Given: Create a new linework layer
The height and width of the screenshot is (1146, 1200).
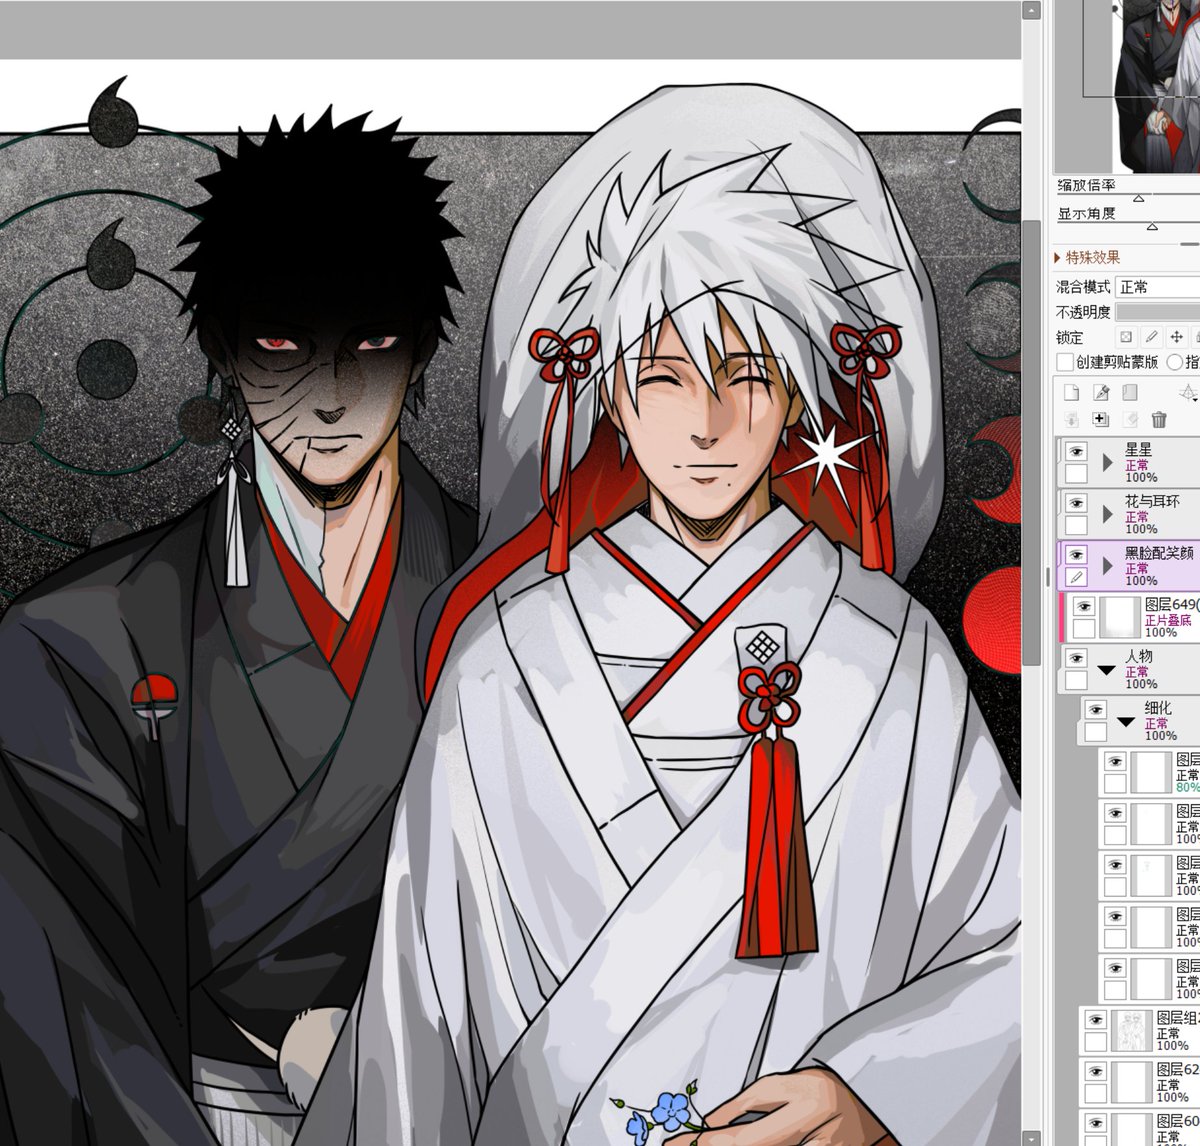Looking at the screenshot, I should [1100, 393].
